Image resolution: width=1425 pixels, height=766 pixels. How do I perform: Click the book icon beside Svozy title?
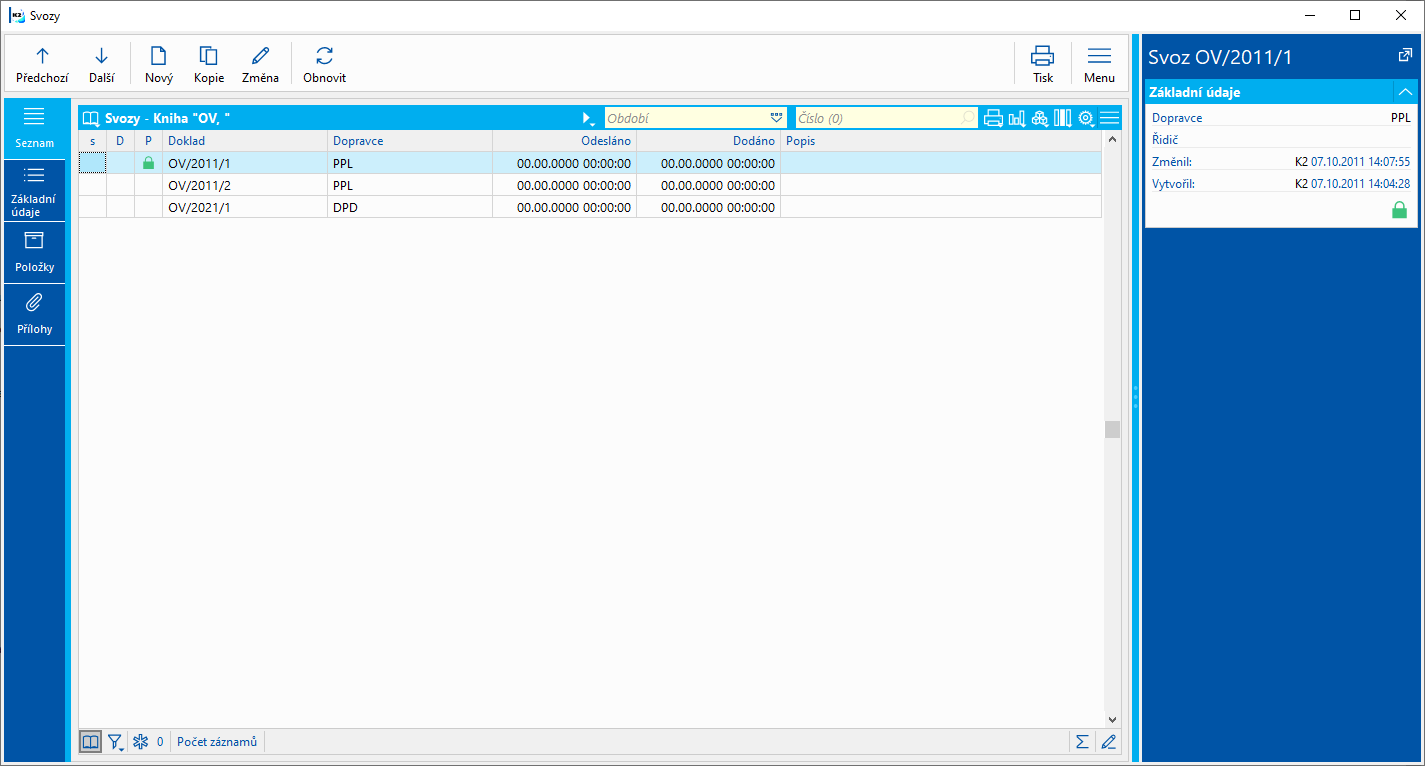pyautogui.click(x=91, y=118)
